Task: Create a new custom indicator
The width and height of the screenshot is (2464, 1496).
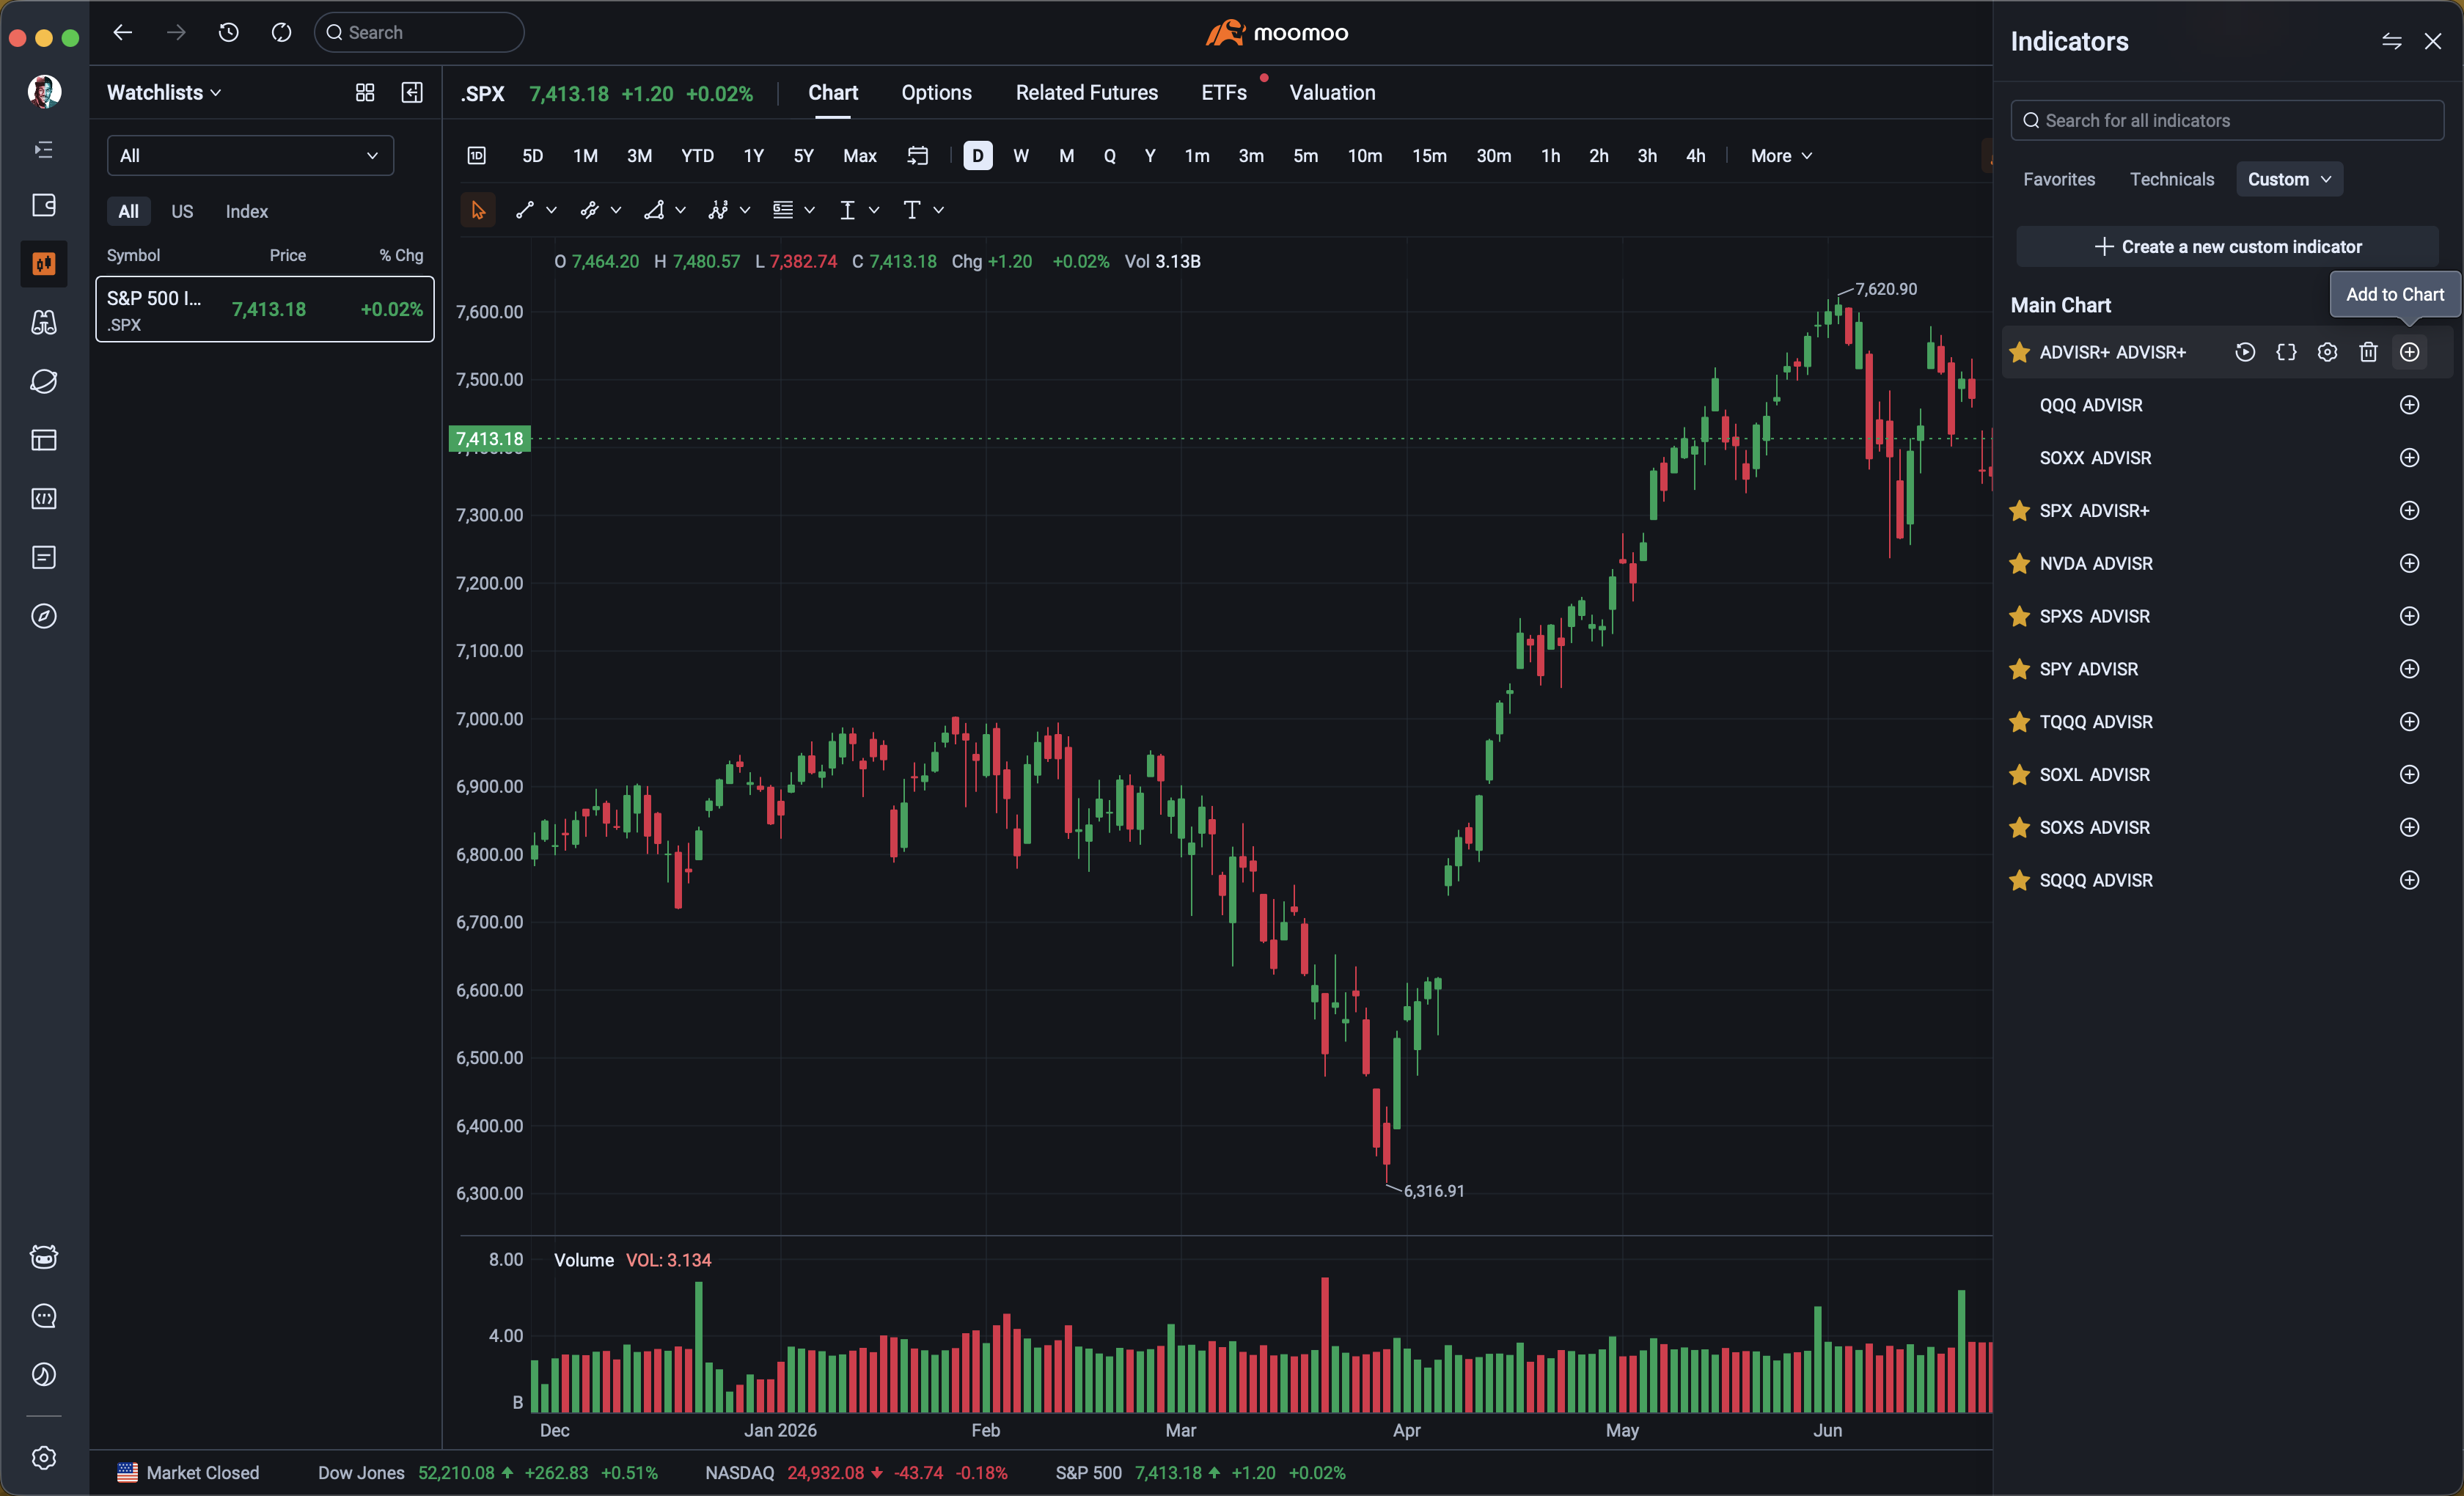Action: tap(2227, 247)
